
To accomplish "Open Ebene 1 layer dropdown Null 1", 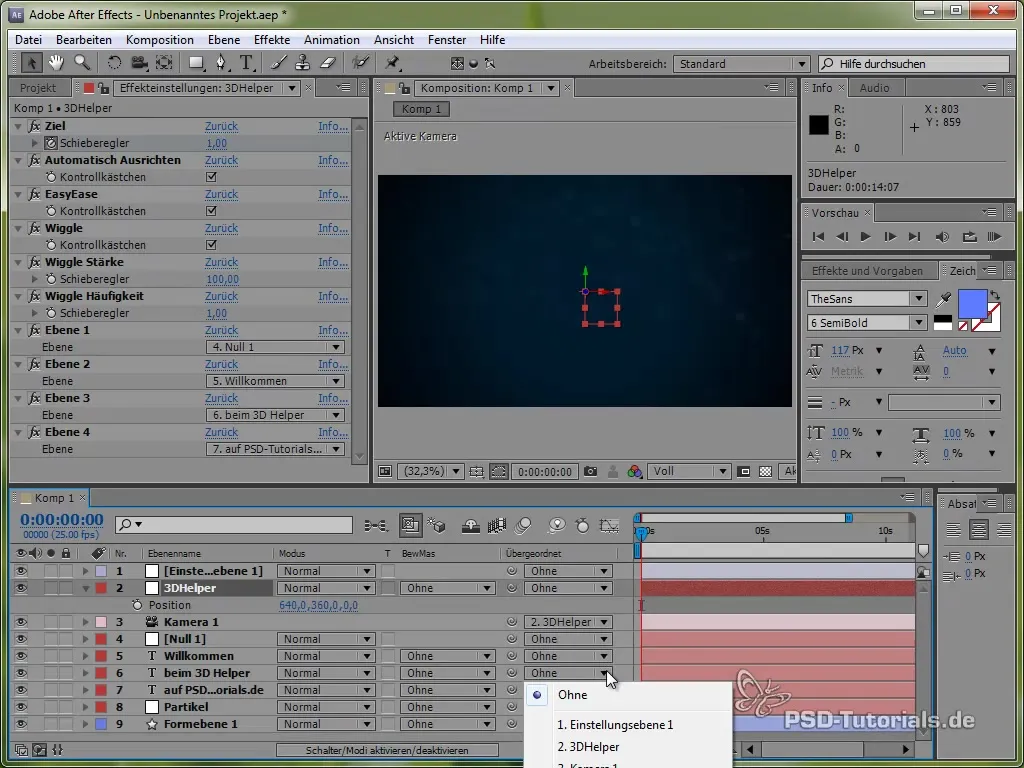I will tap(275, 347).
